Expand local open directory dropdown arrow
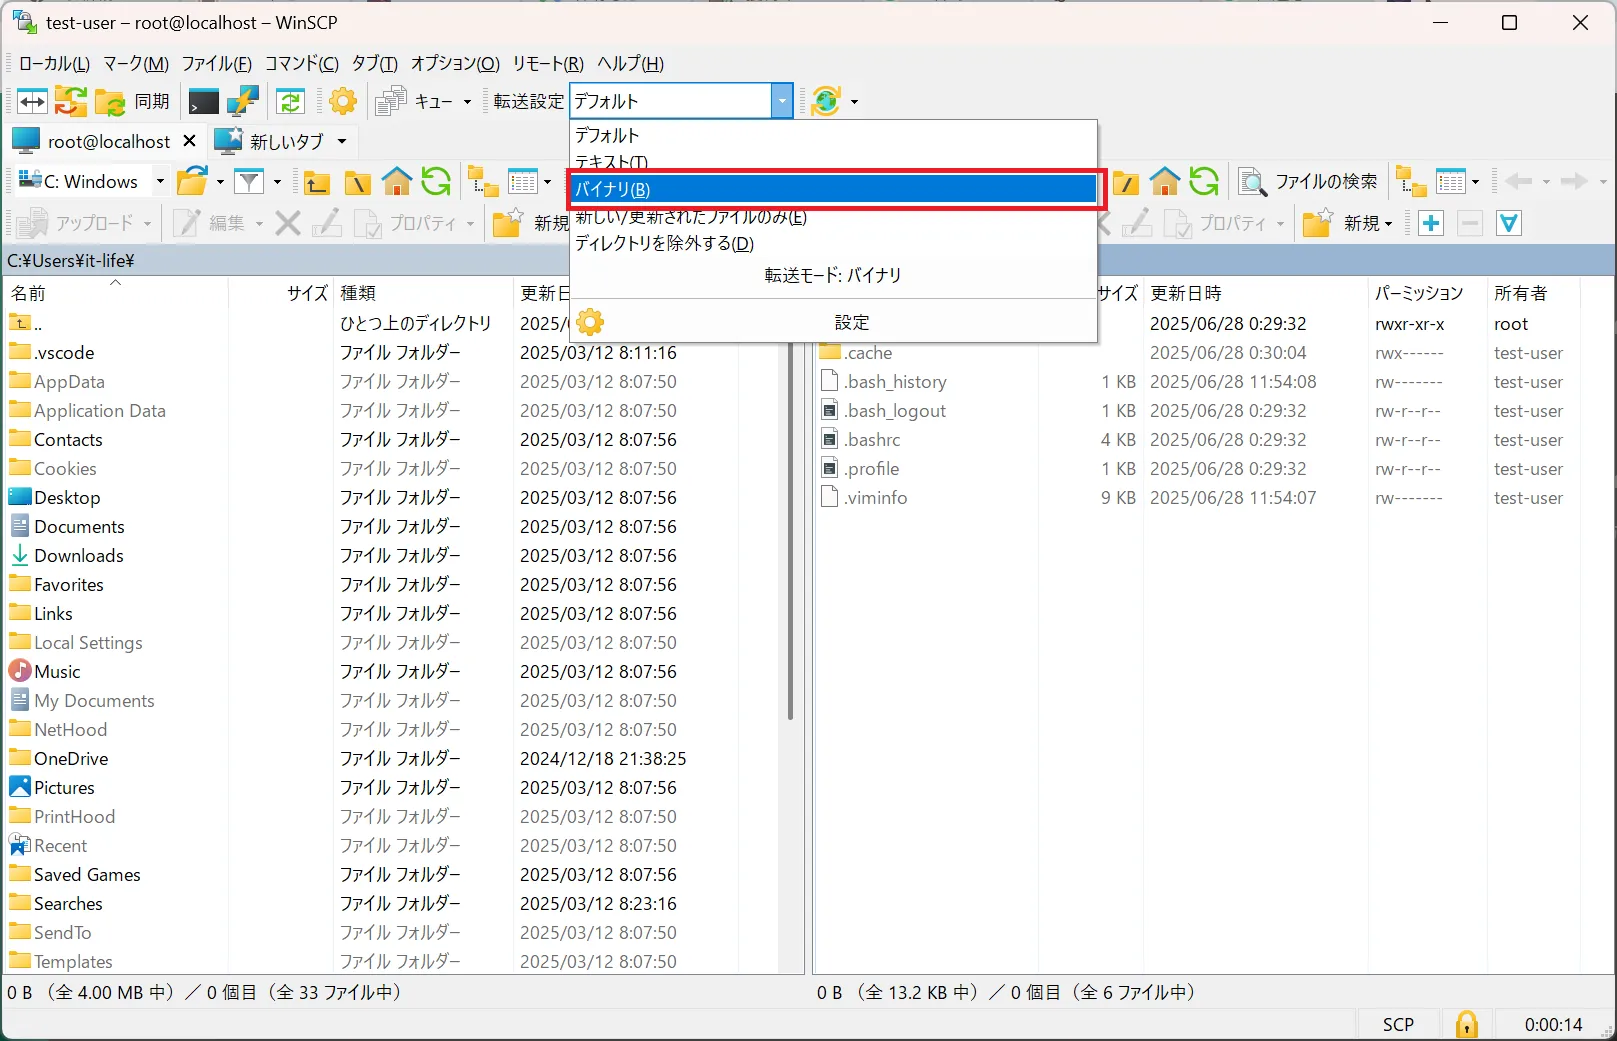 pyautogui.click(x=220, y=182)
